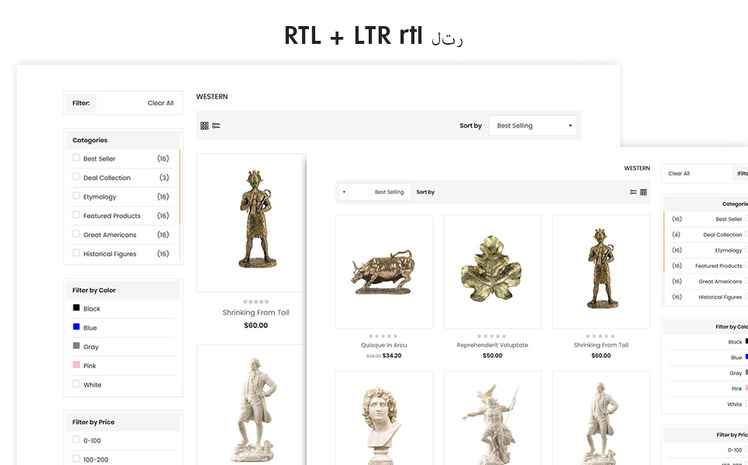Open Best Selling sort dropdown in RTL window

374,192
